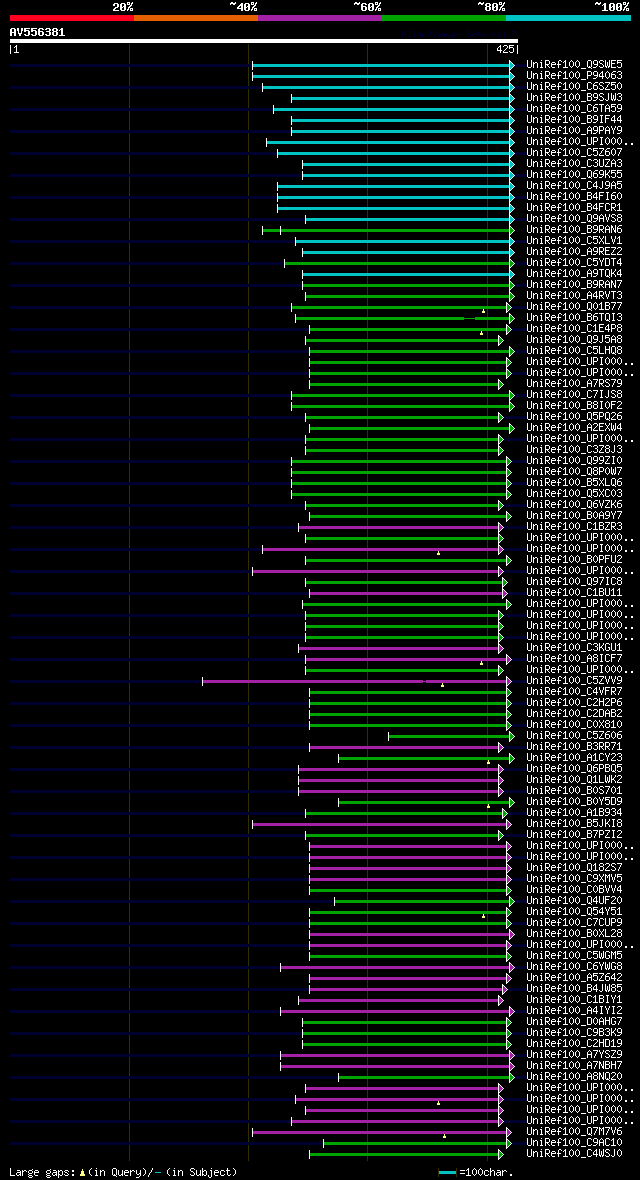The image size is (640, 1180).
Task: Select hit UniRef100_B9RAN7
Action: (x=574, y=284)
